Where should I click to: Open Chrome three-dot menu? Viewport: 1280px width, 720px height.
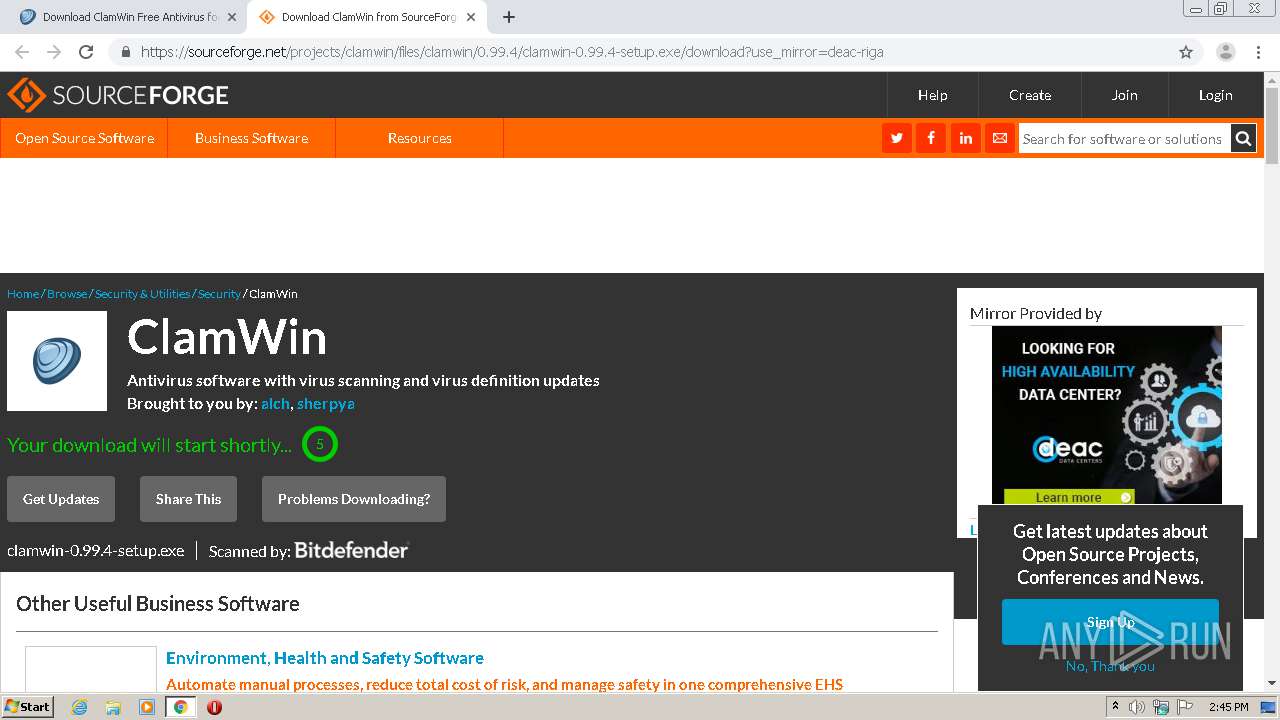(1257, 52)
